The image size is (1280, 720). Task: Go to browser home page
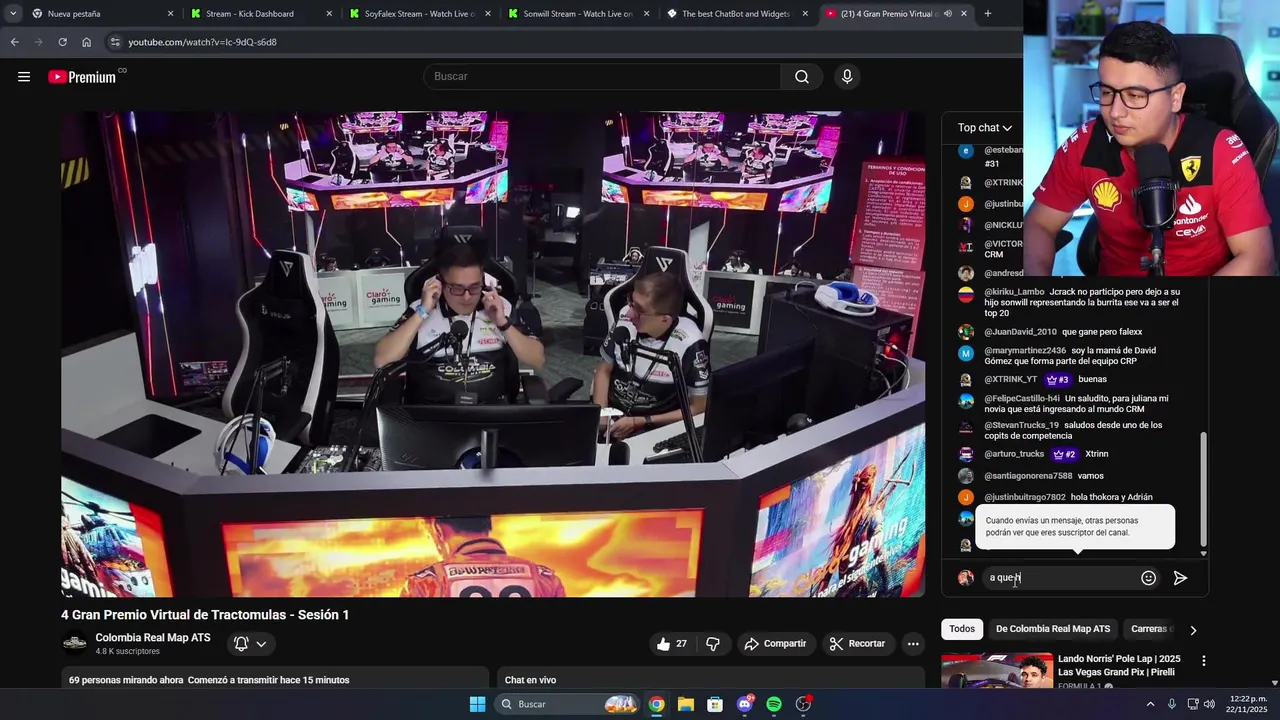tap(86, 42)
